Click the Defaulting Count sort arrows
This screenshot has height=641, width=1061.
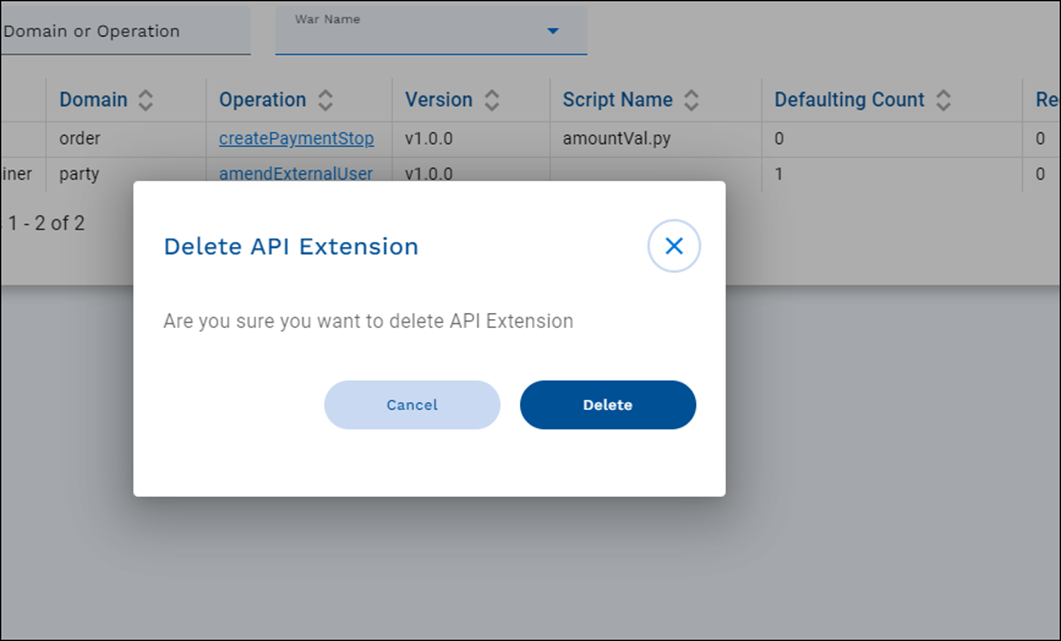point(943,100)
